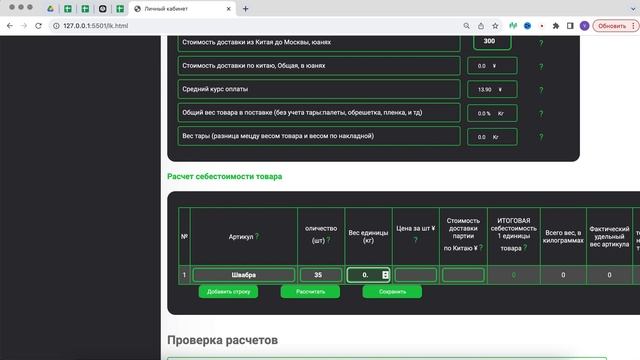Click the Проверка расчетов heading

(x=222, y=340)
